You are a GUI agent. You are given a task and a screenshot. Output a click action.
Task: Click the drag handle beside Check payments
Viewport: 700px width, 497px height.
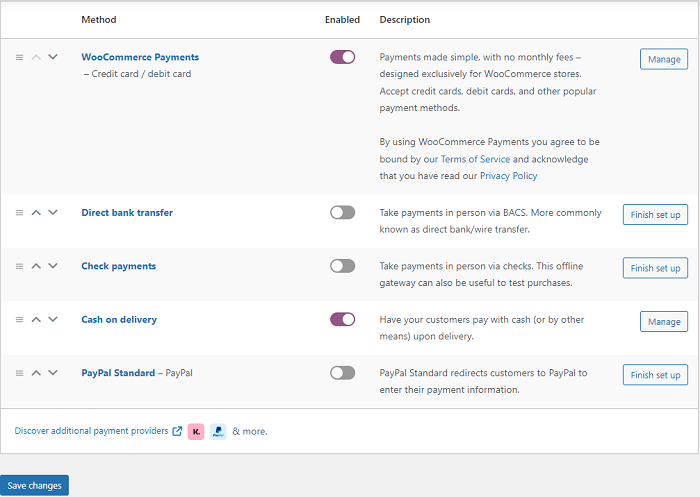pos(19,266)
